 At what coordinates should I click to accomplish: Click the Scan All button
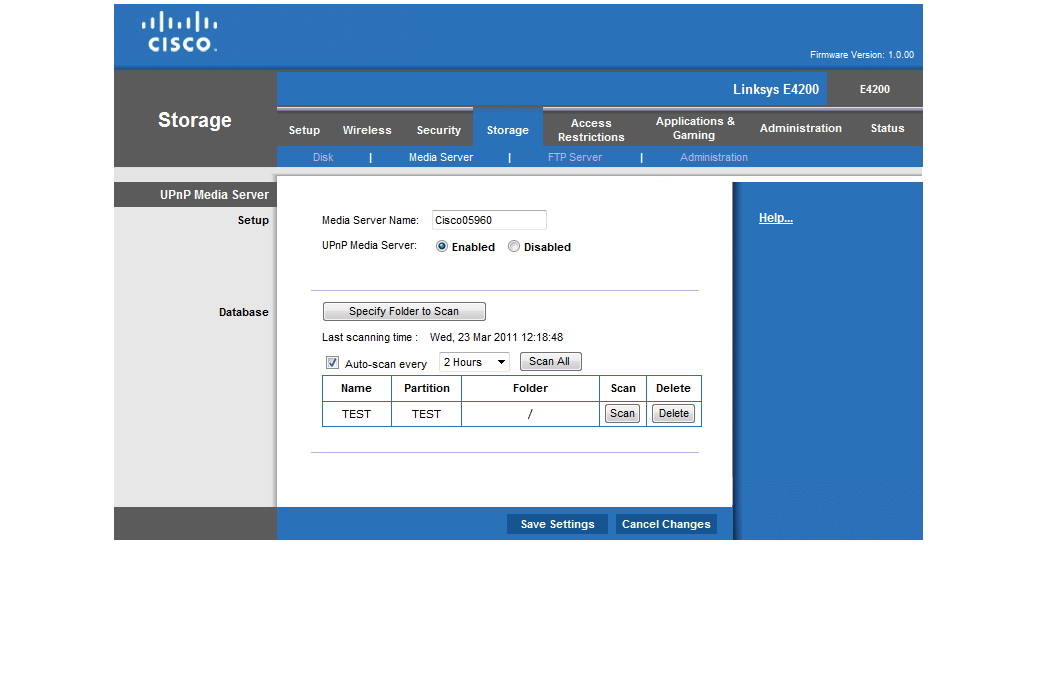pyautogui.click(x=550, y=362)
